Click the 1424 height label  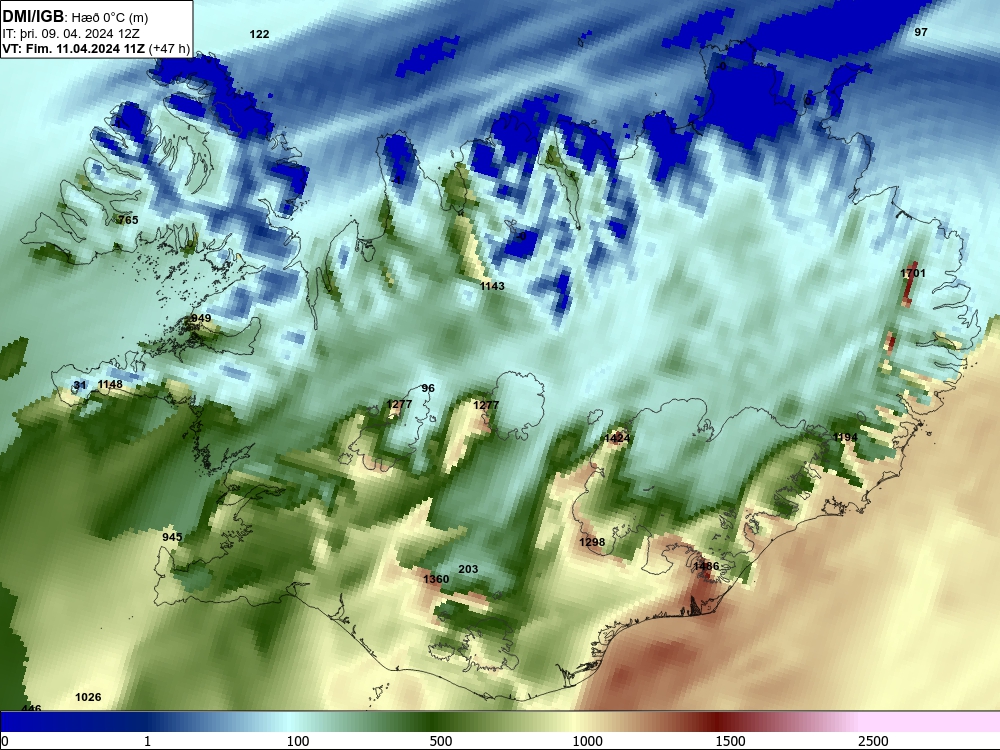(617, 438)
